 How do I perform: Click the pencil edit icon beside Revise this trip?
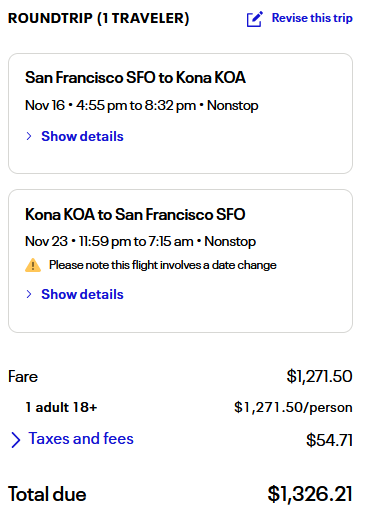[255, 19]
